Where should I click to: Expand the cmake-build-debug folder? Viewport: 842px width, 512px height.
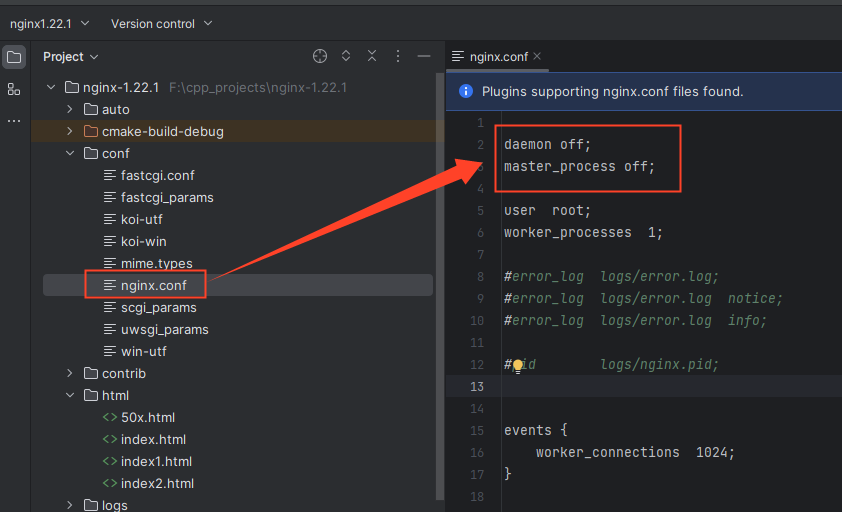click(70, 131)
